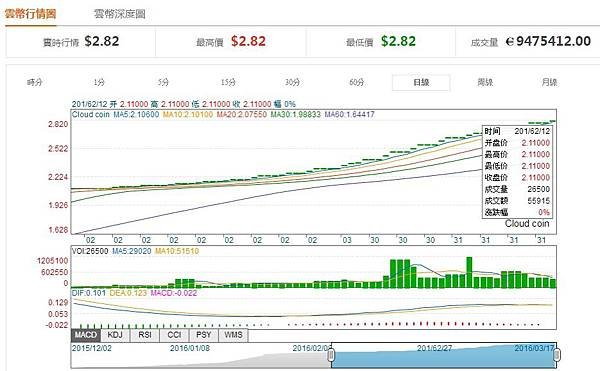
Task: Show the WMS indicator
Action: point(233,335)
